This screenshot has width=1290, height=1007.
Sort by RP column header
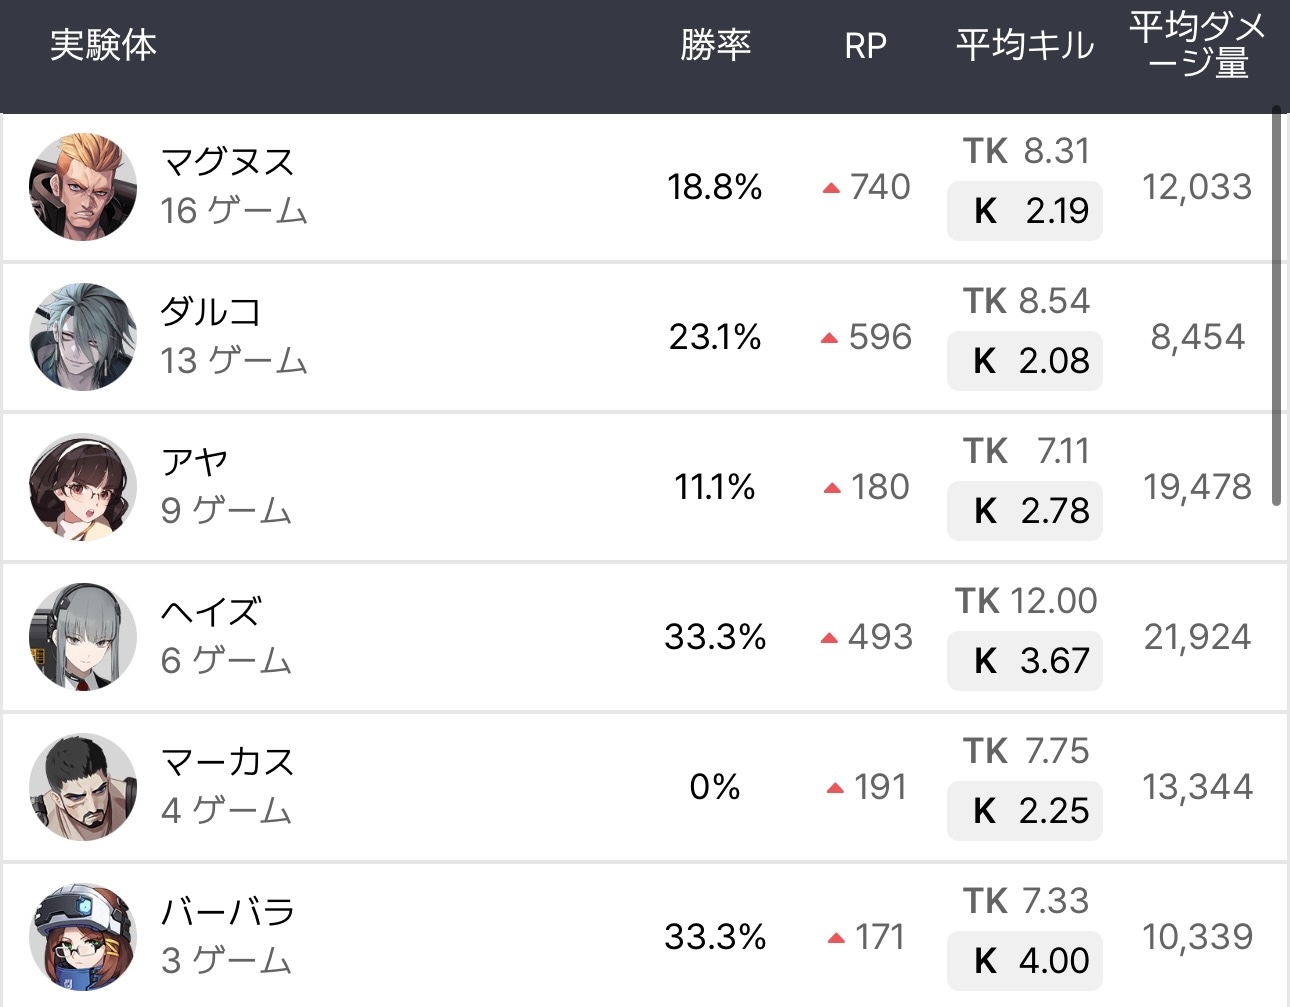(865, 46)
